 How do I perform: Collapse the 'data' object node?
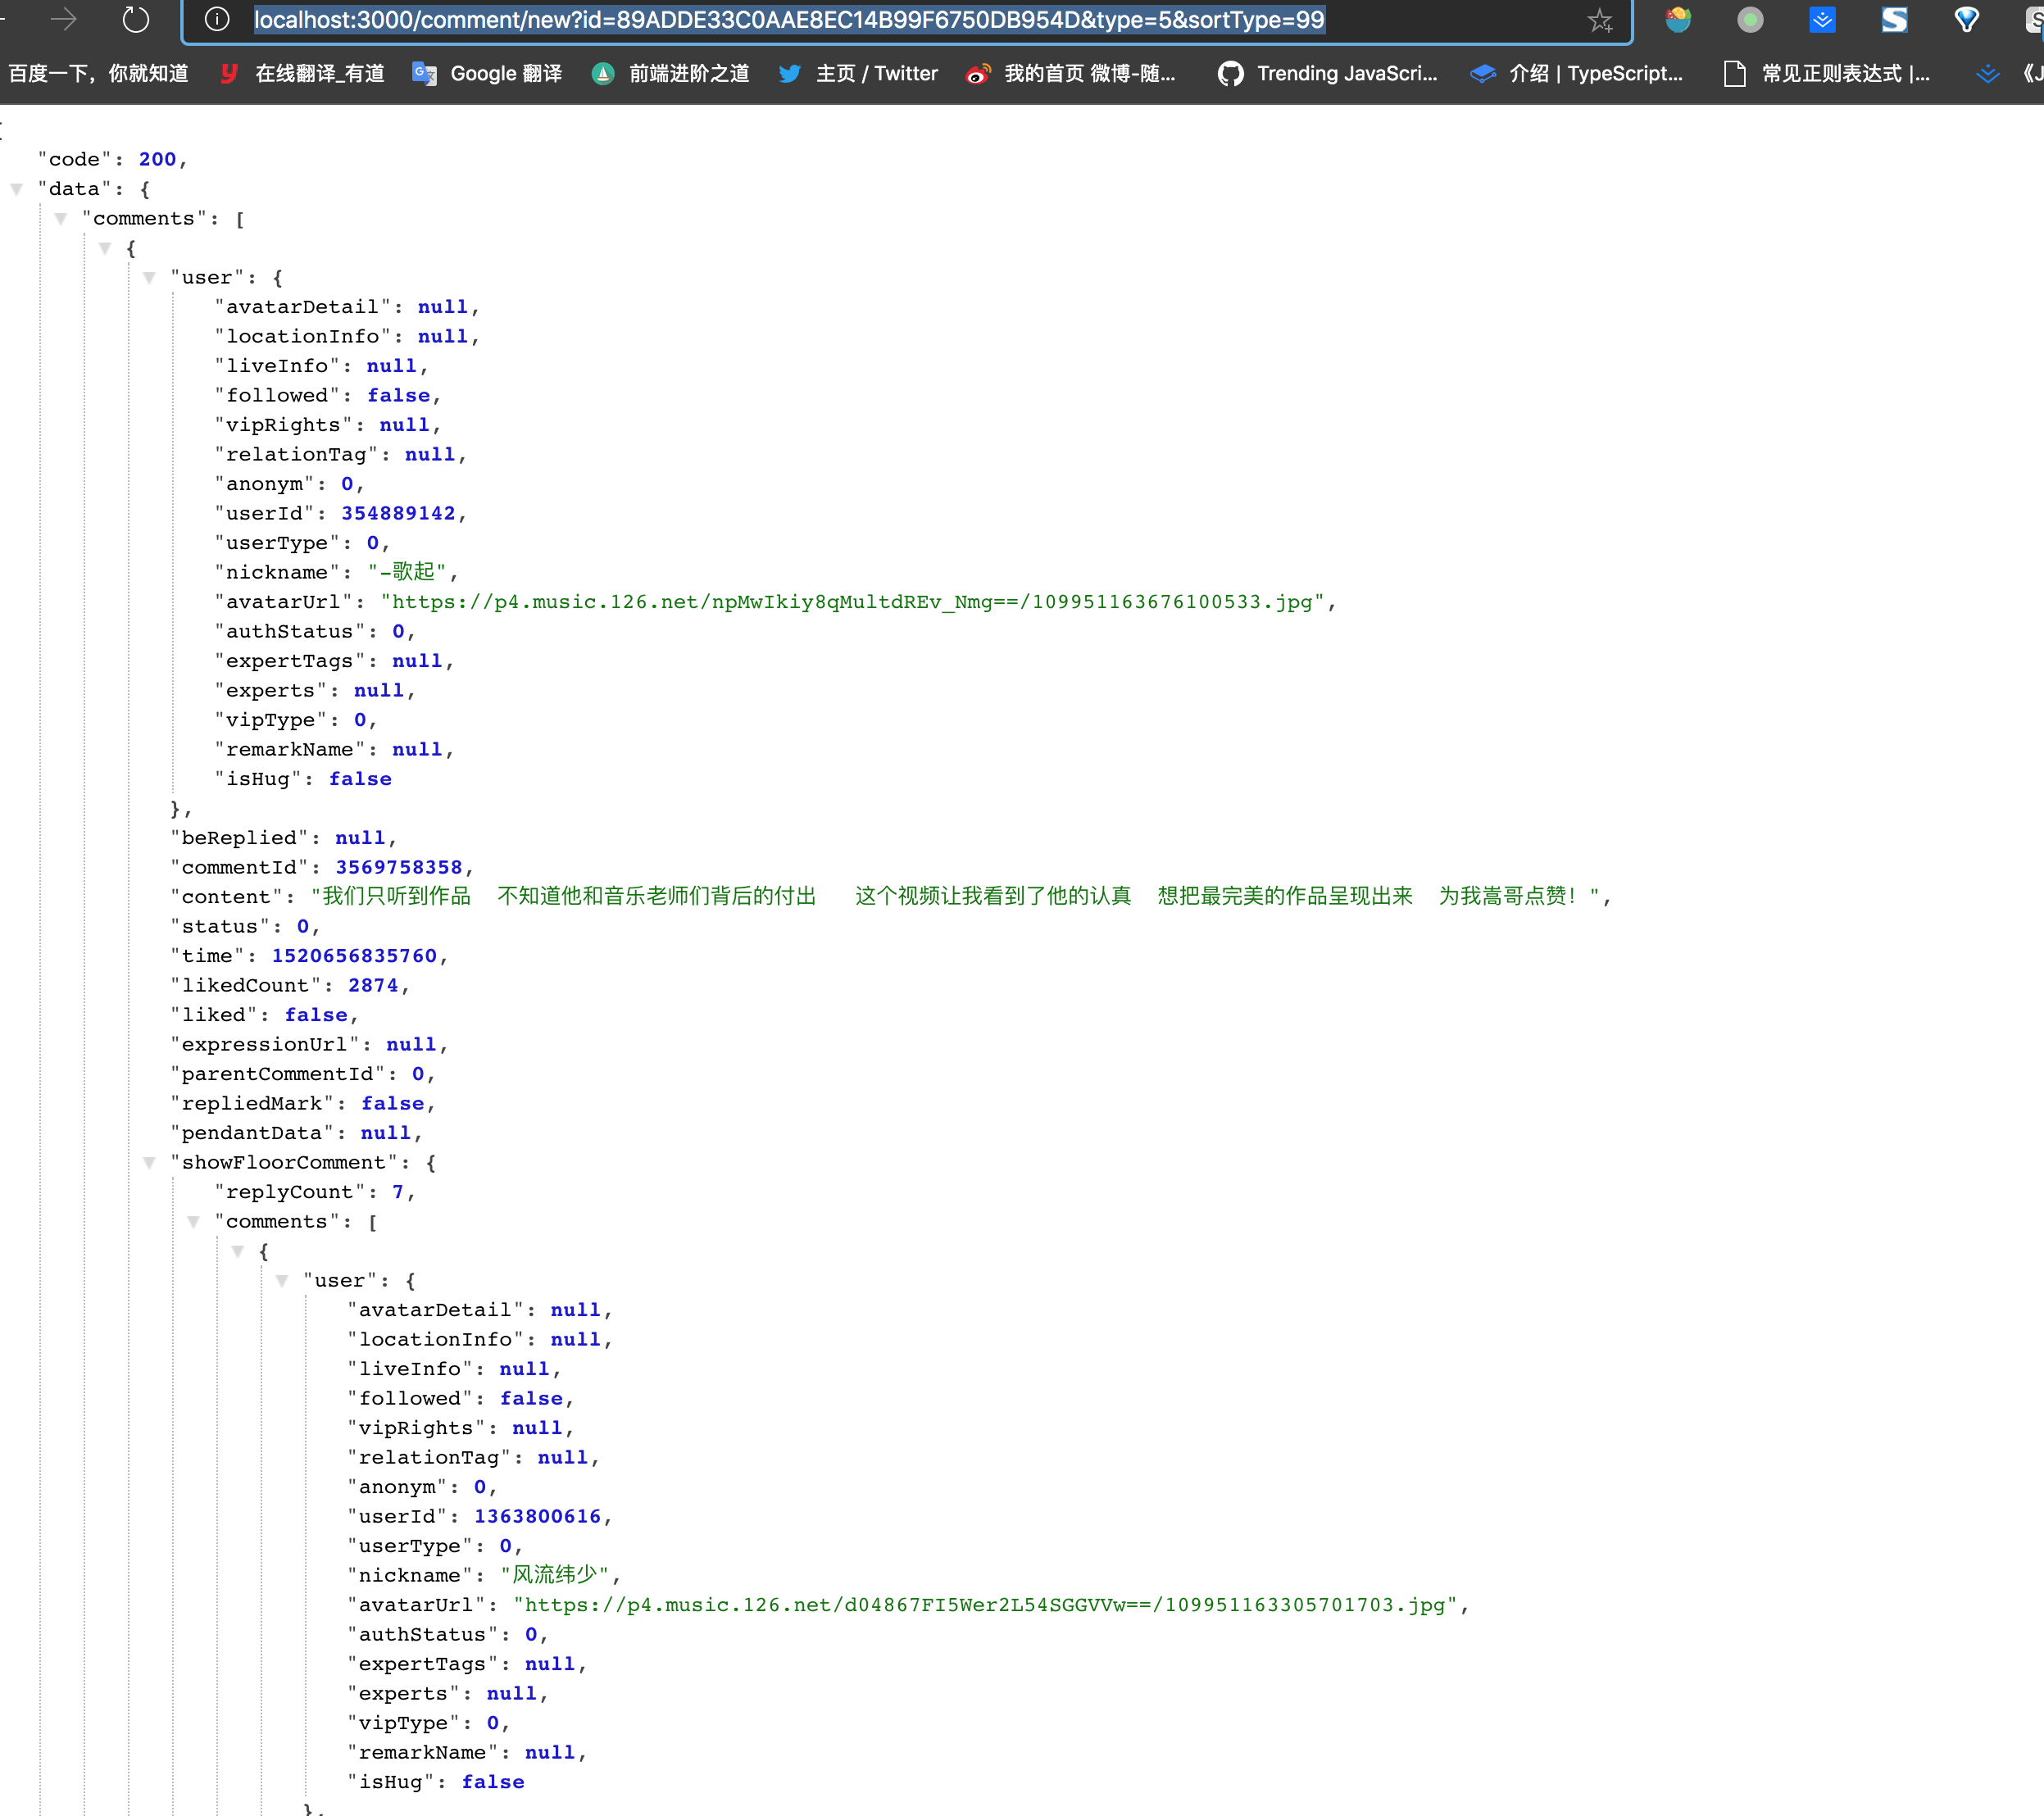[x=18, y=189]
